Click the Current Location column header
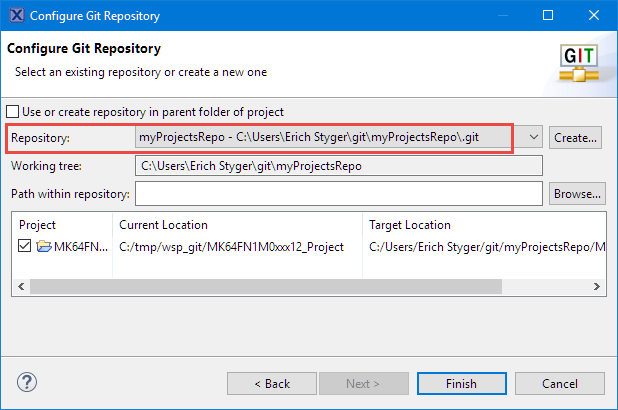The width and height of the screenshot is (618, 410). coord(164,225)
